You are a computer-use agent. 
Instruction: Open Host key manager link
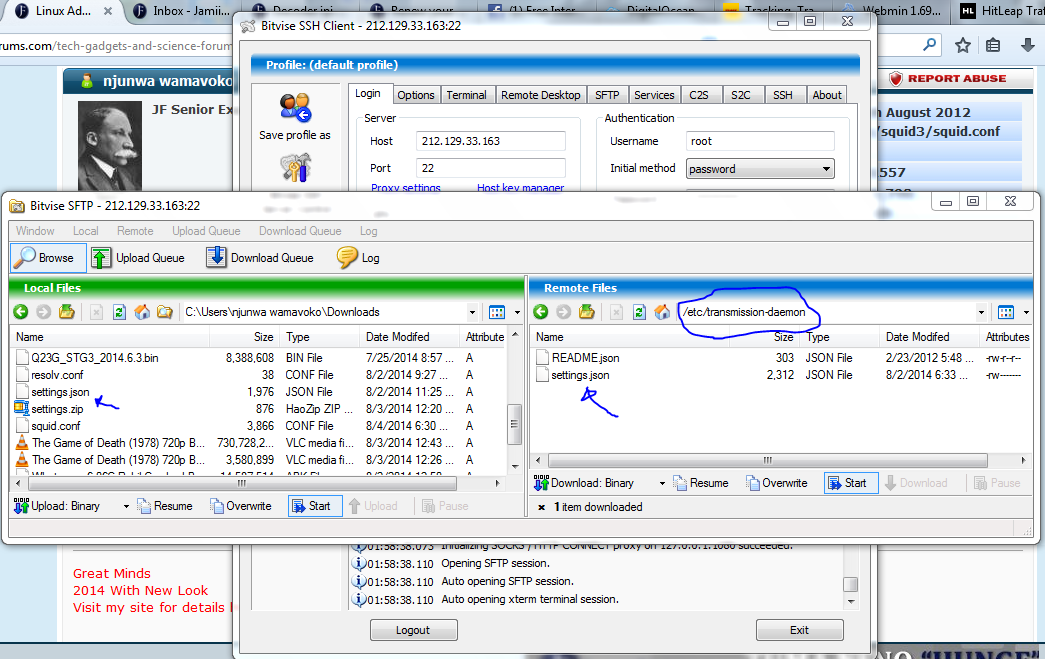(521, 188)
